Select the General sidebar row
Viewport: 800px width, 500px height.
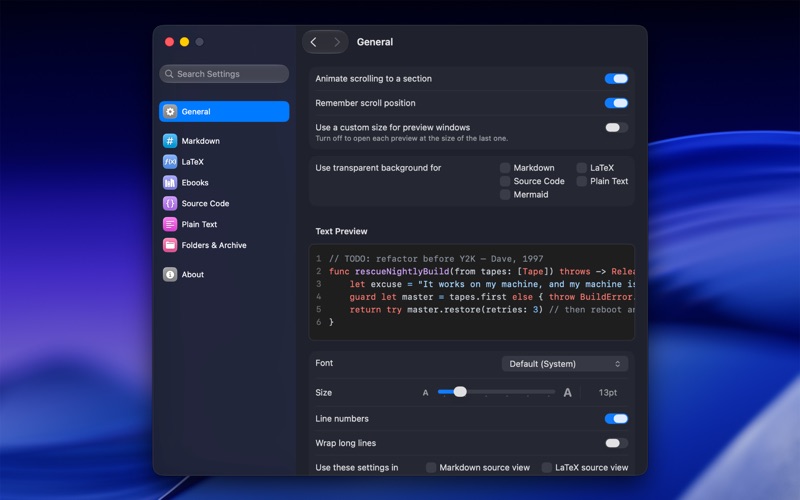click(x=224, y=111)
